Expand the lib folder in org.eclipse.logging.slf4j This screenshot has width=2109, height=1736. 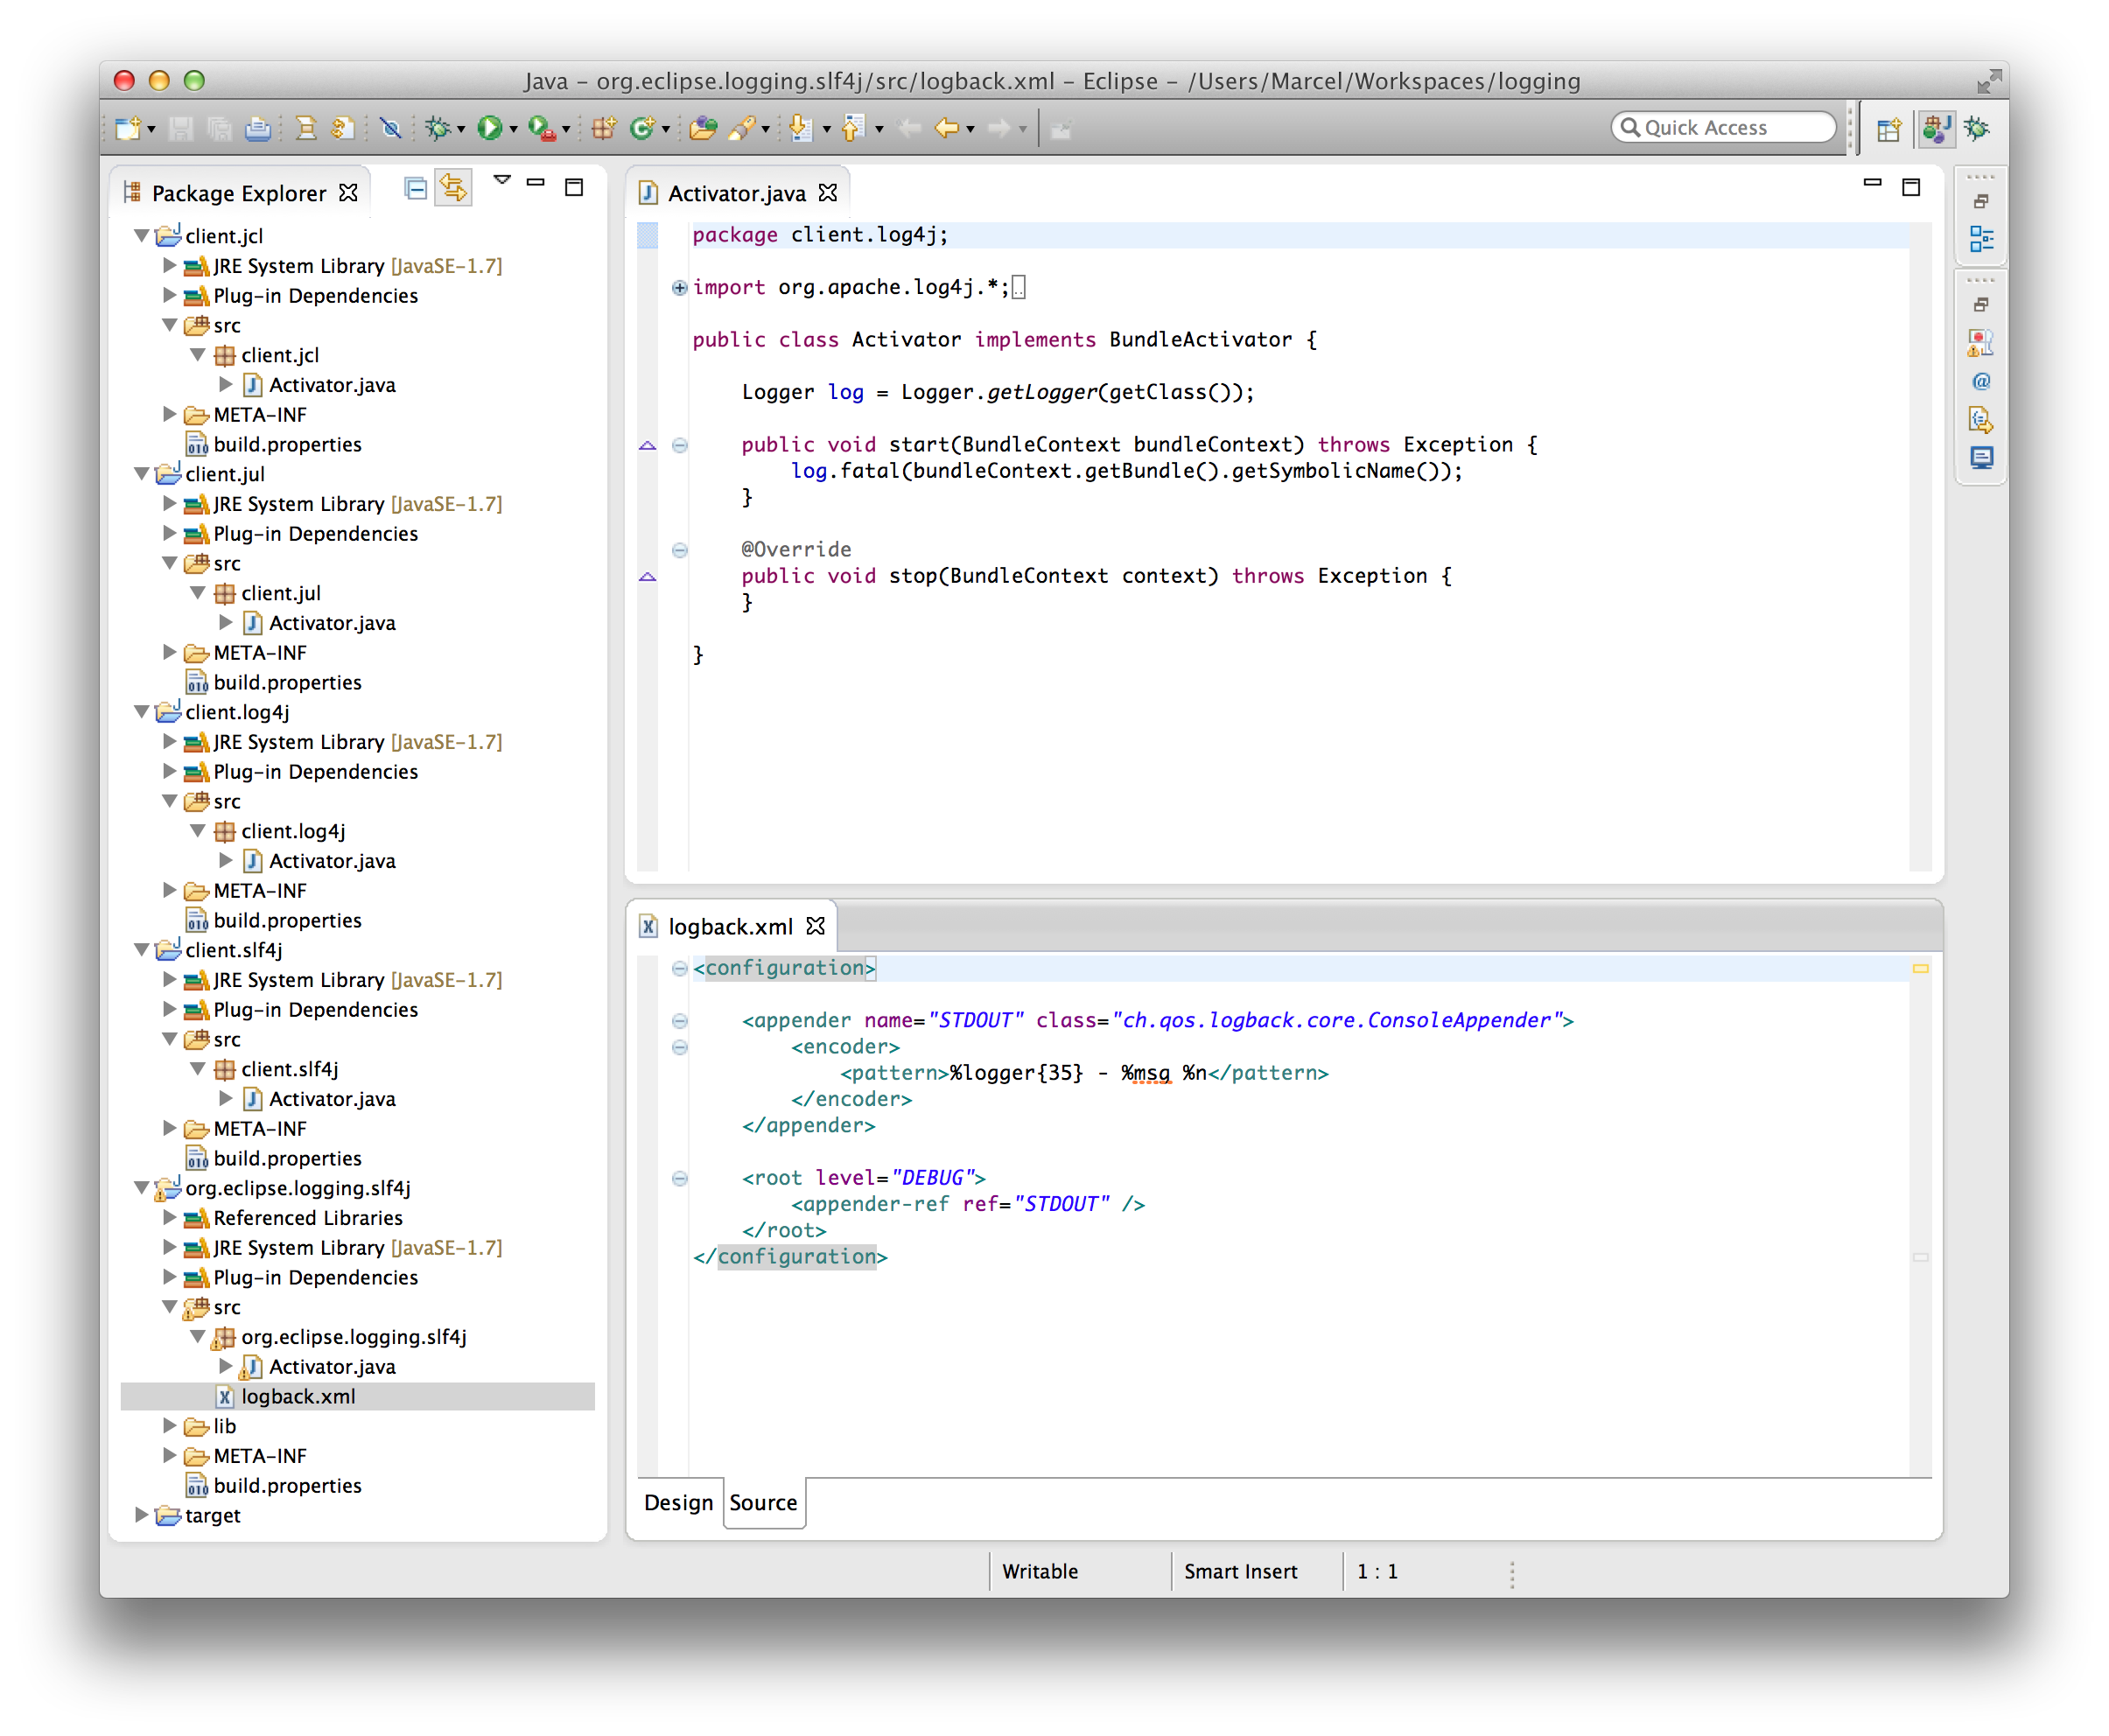pyautogui.click(x=170, y=1426)
